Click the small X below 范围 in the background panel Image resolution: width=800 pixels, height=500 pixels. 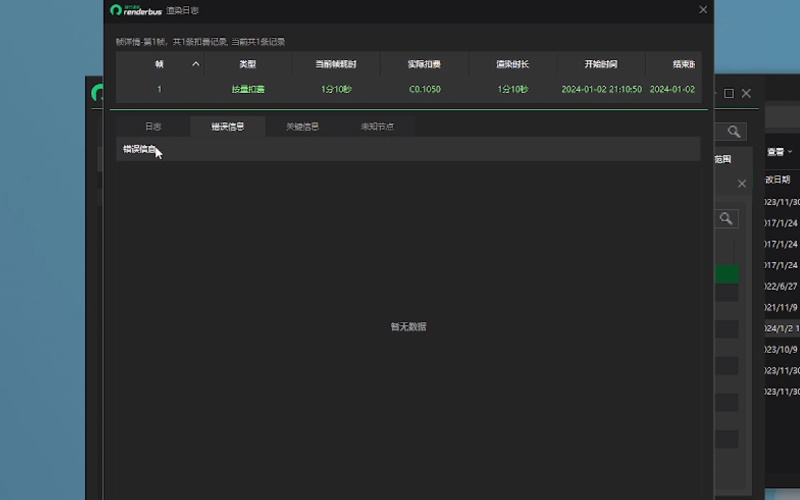click(x=742, y=184)
